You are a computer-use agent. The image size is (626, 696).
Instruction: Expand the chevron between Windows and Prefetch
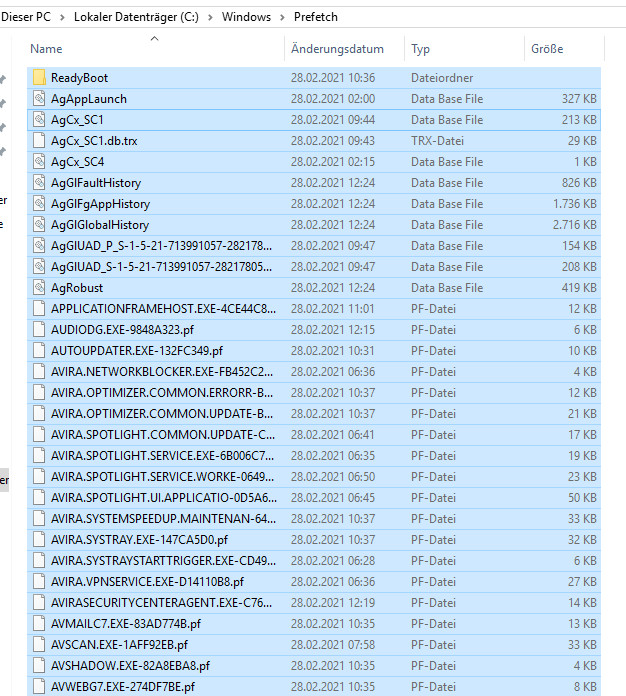coord(283,17)
